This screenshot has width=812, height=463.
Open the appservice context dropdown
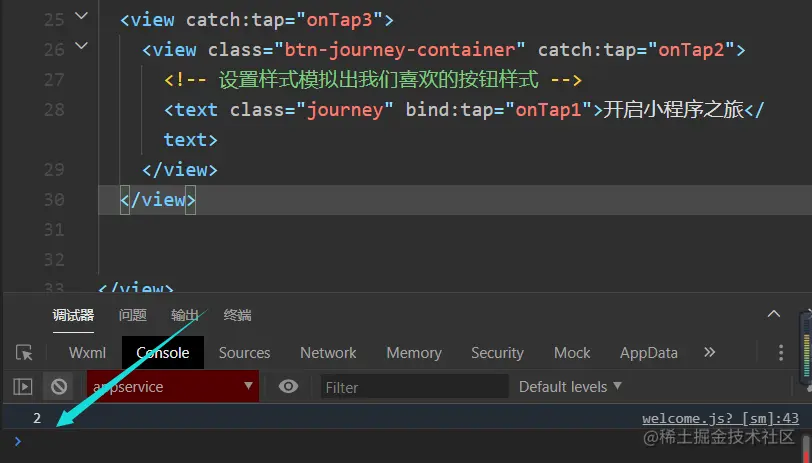pos(173,386)
